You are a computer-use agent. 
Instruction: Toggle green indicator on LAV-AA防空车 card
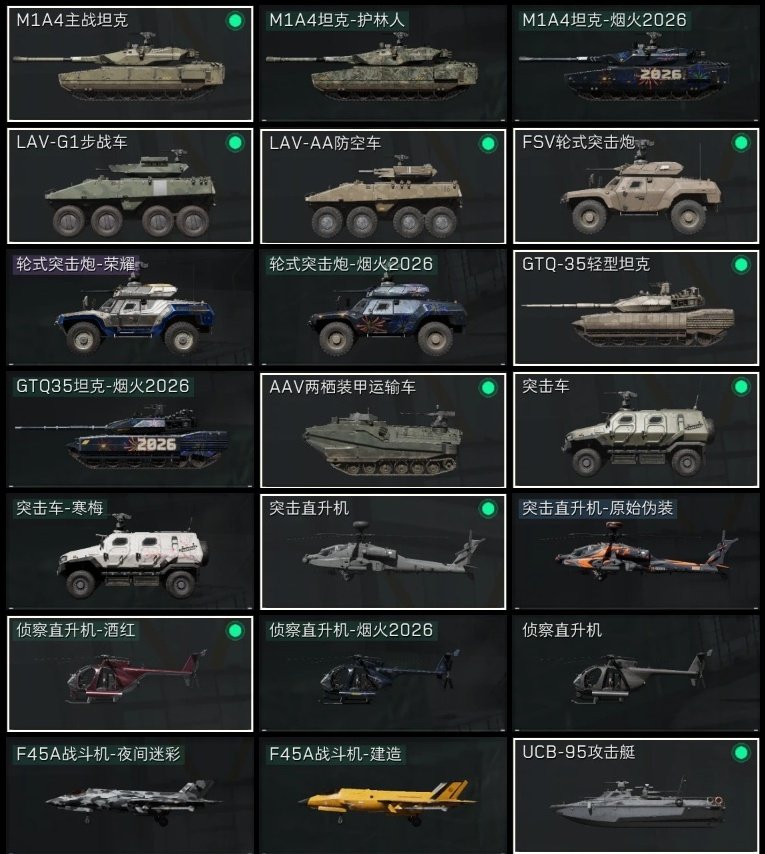[x=488, y=144]
